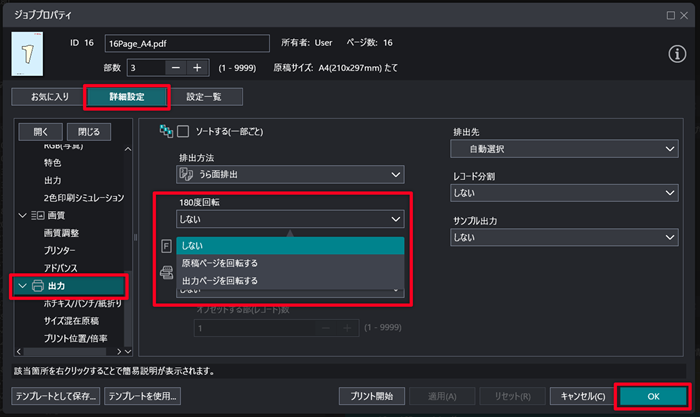Click the 出力 printer icon in tree

pos(38,285)
